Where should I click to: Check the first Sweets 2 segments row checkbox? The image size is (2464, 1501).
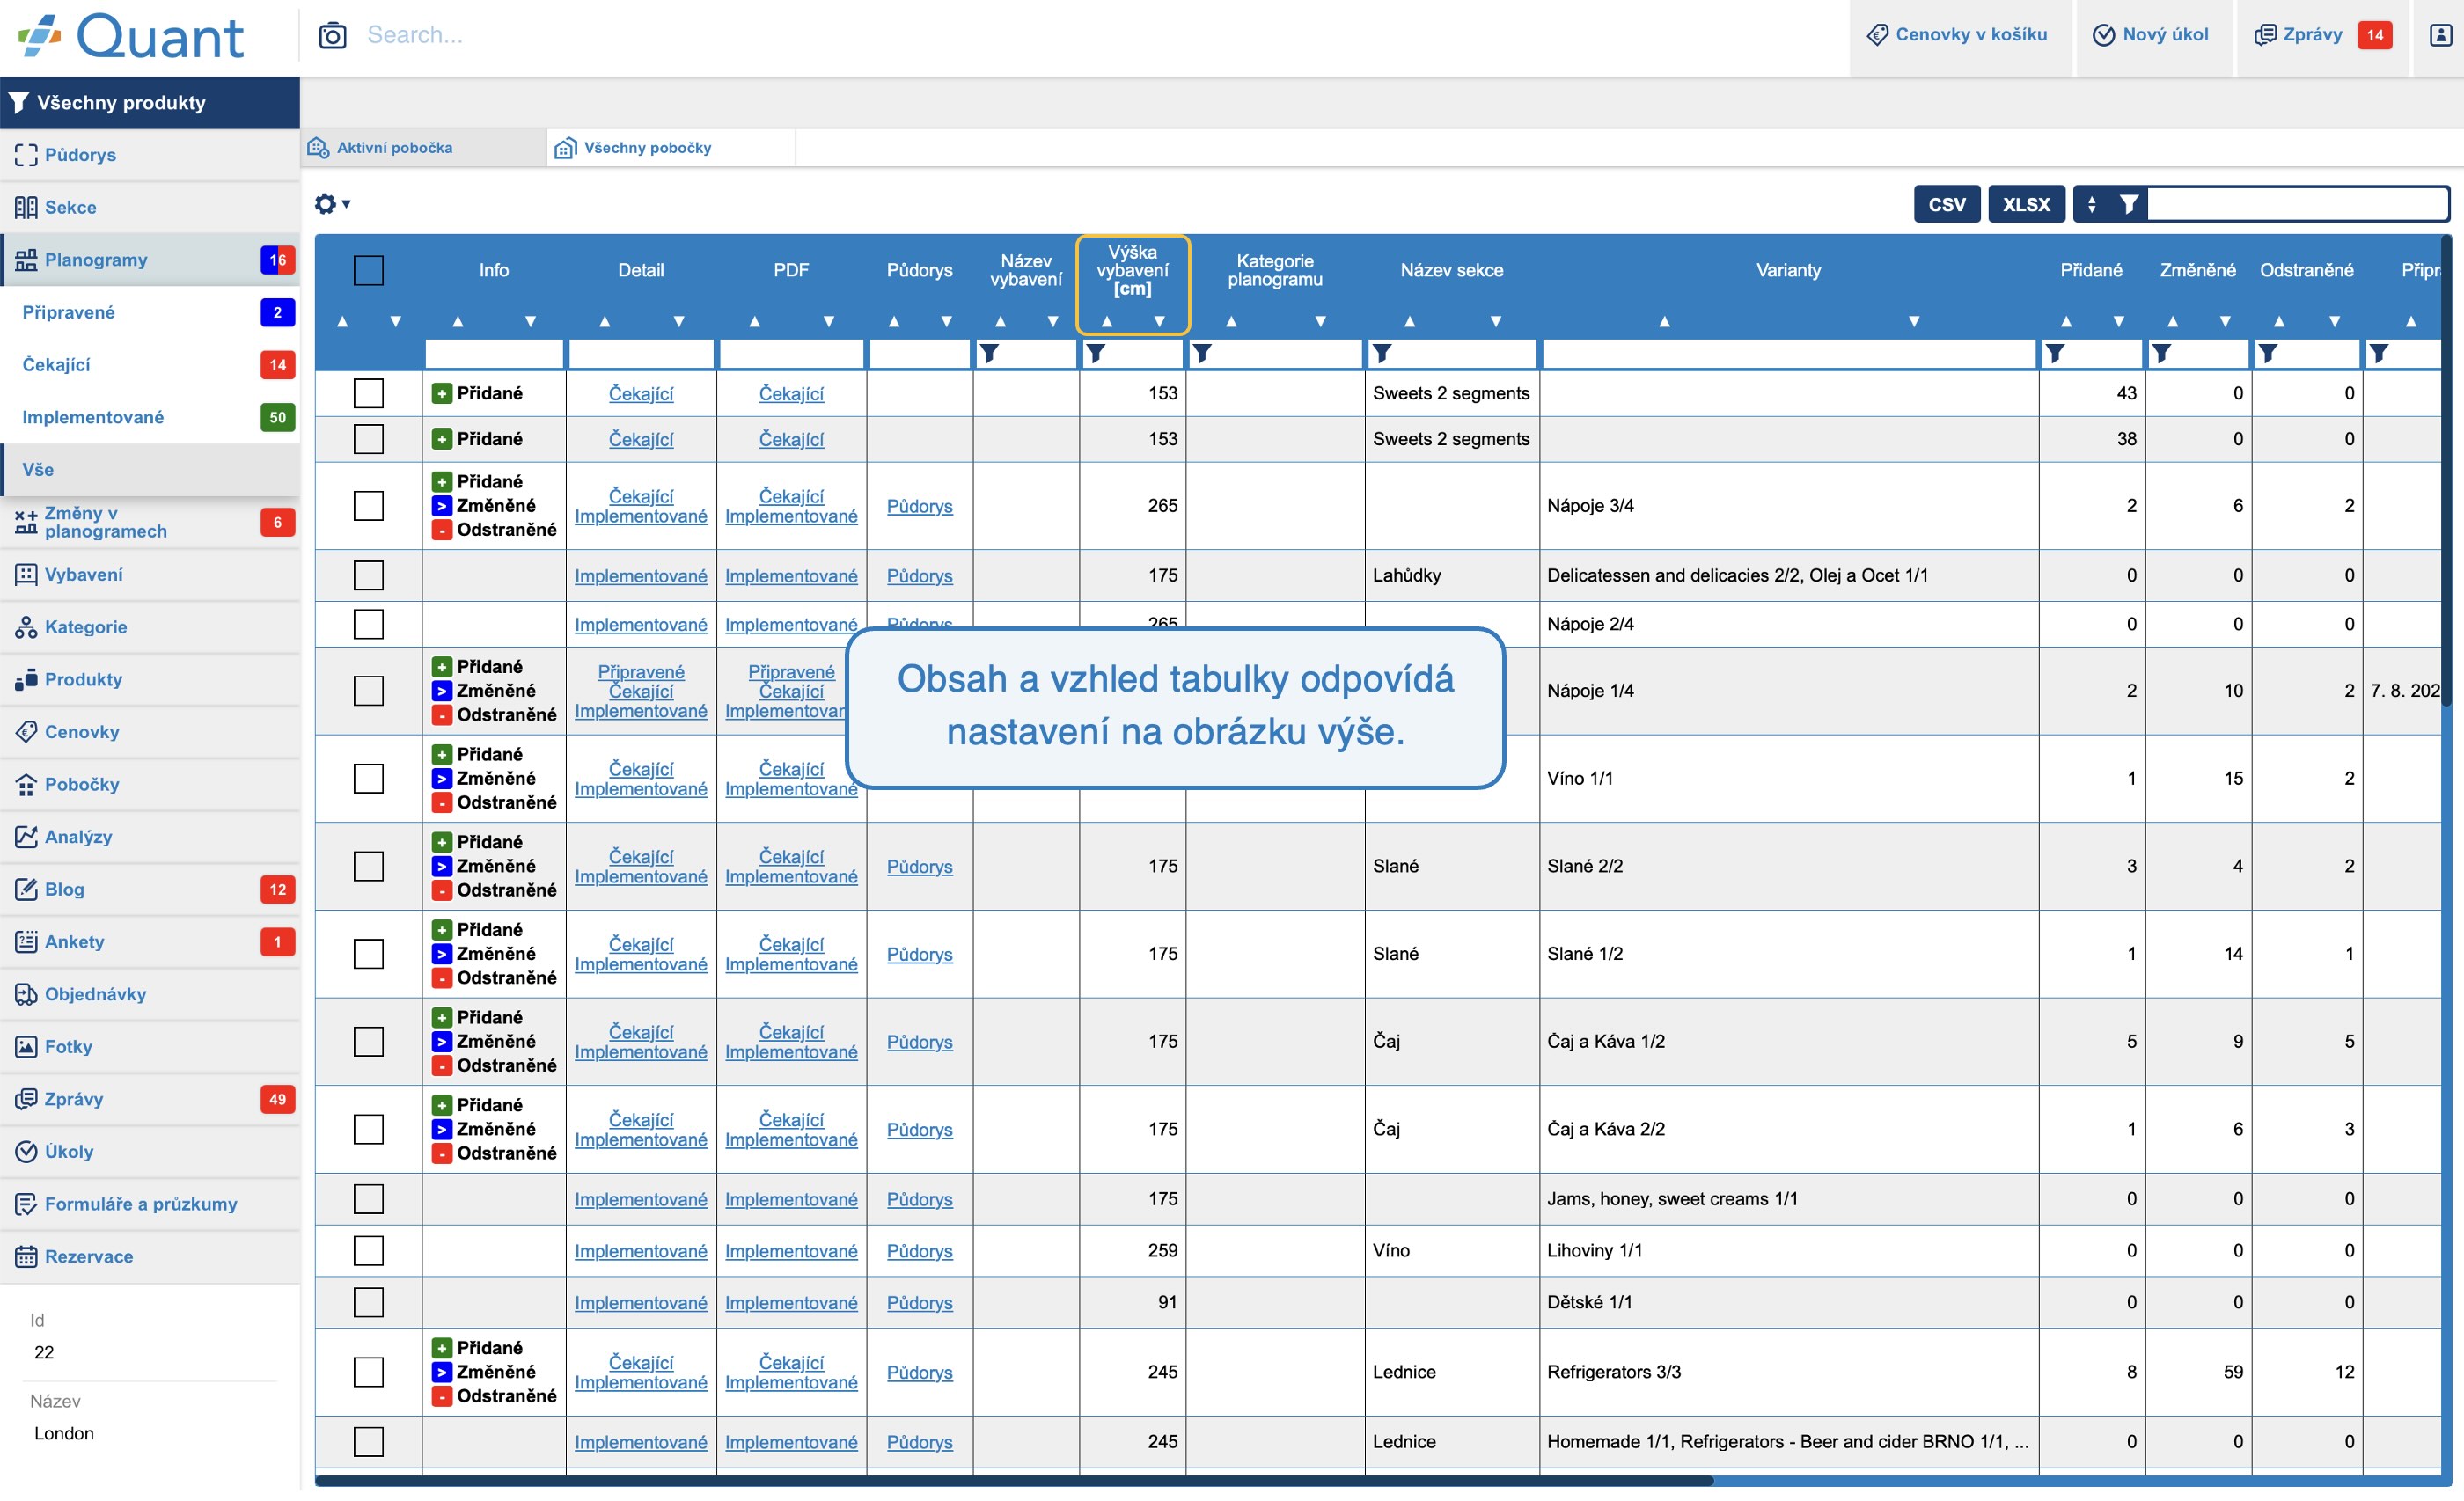(368, 393)
